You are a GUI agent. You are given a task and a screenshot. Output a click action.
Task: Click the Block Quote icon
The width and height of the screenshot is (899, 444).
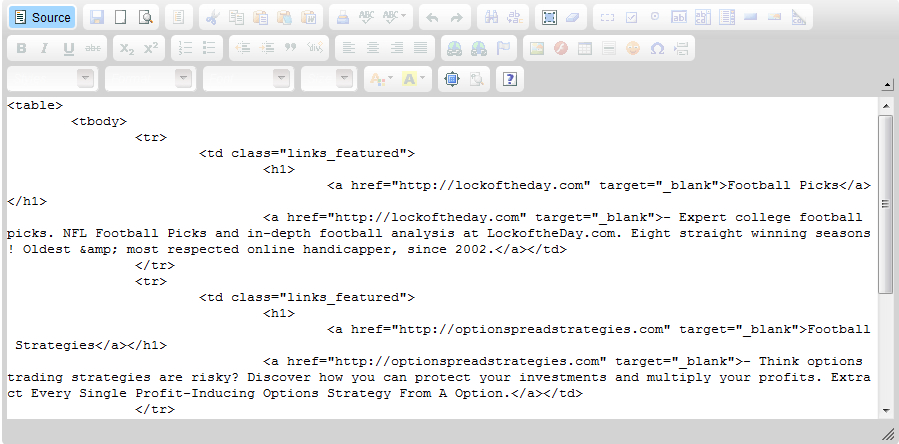(x=291, y=49)
